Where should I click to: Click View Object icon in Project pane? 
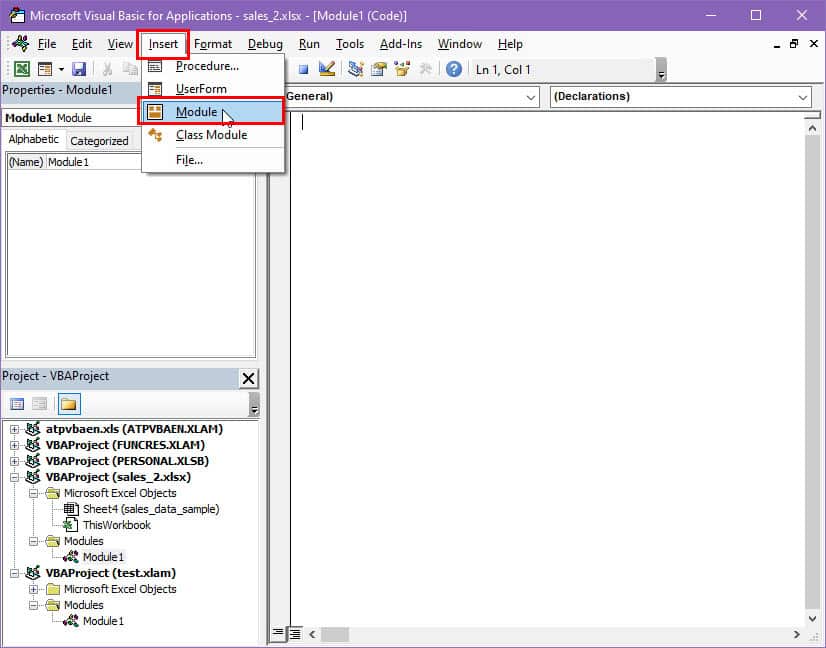[40, 404]
